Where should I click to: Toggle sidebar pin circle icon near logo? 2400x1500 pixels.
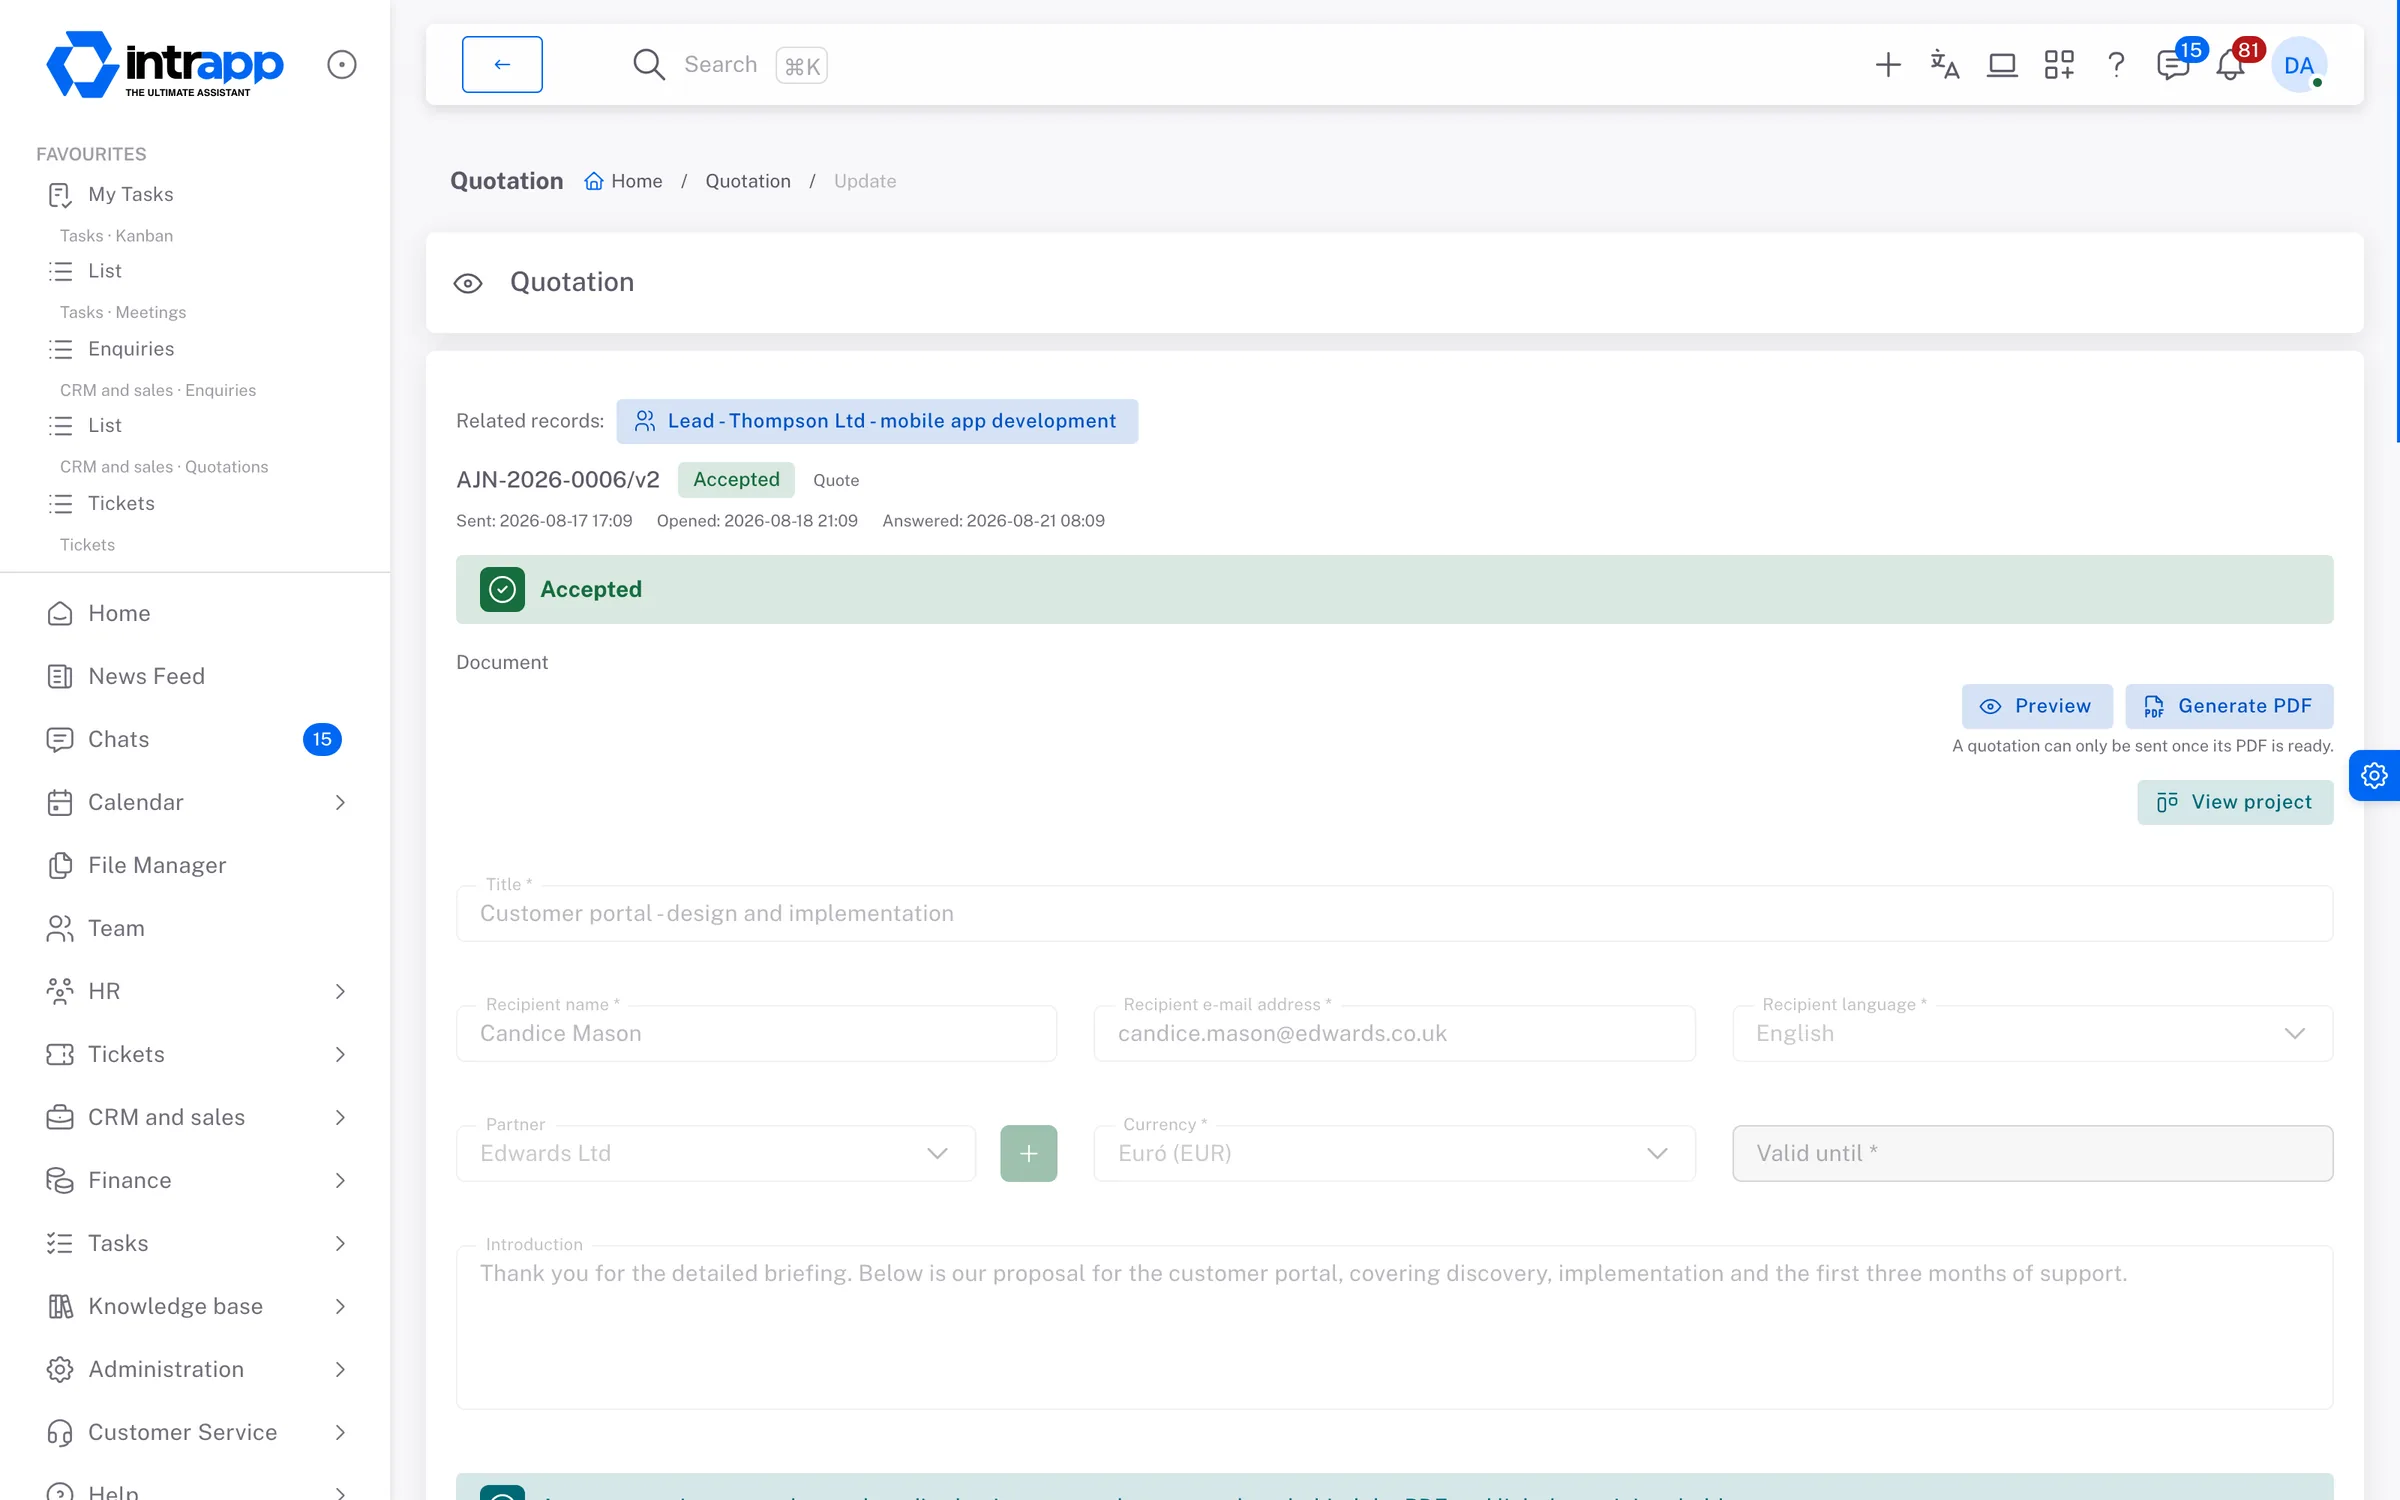coord(342,65)
